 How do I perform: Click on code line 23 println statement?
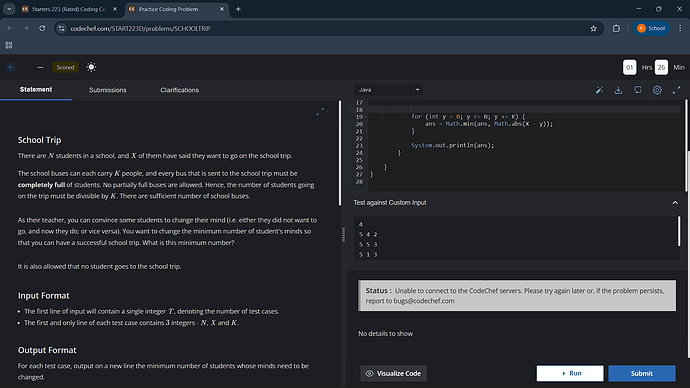452,146
